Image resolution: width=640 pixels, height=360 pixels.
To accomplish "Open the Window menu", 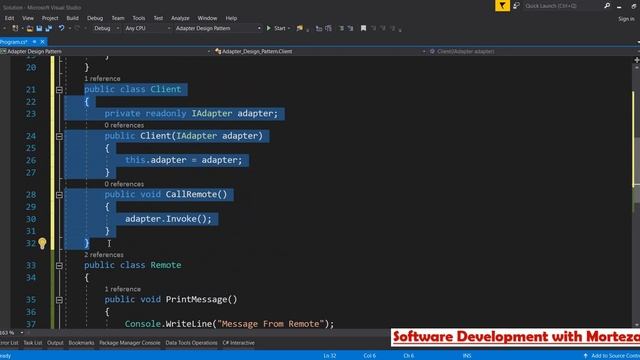I will 207,18.
